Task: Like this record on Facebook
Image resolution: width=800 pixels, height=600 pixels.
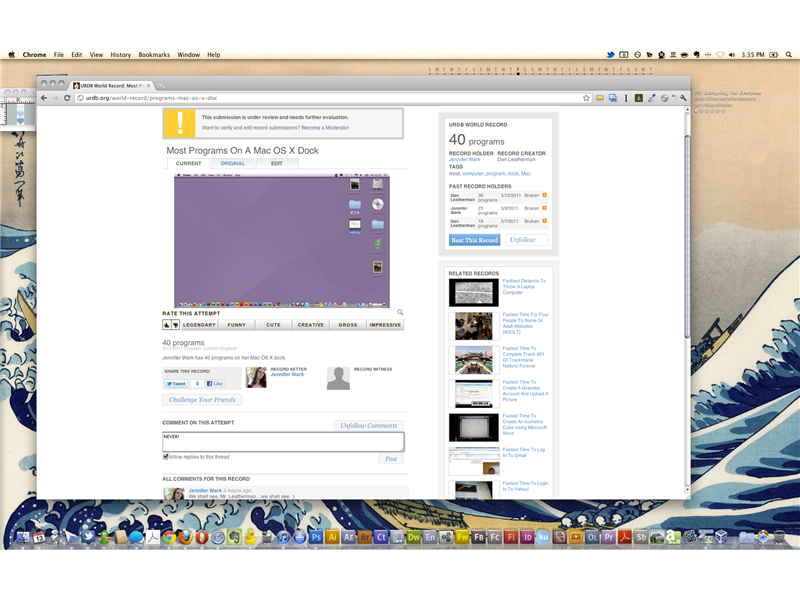Action: tap(216, 382)
